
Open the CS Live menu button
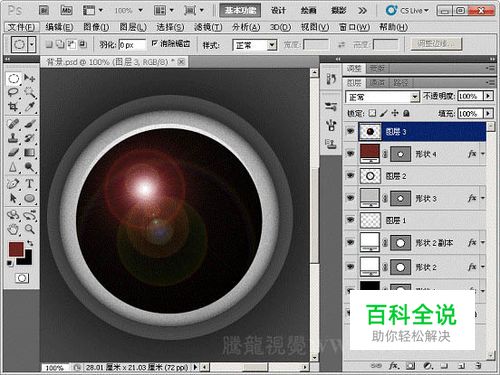coord(407,10)
